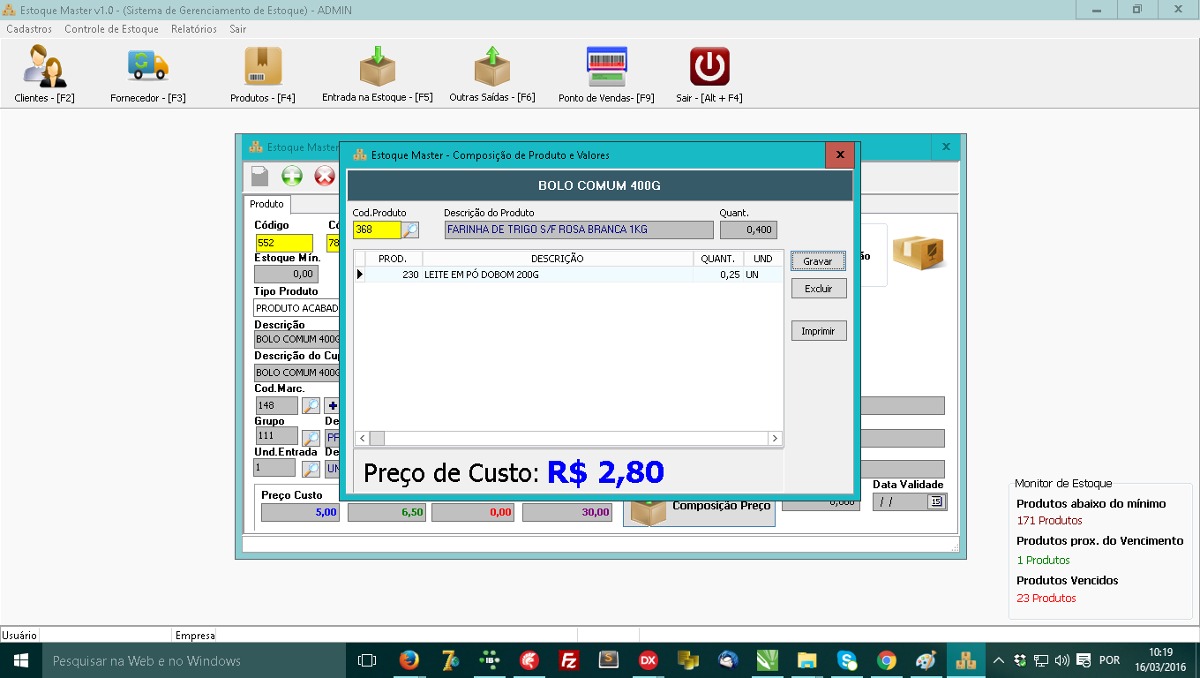Click Estoque Master taskbar icon

(966, 660)
